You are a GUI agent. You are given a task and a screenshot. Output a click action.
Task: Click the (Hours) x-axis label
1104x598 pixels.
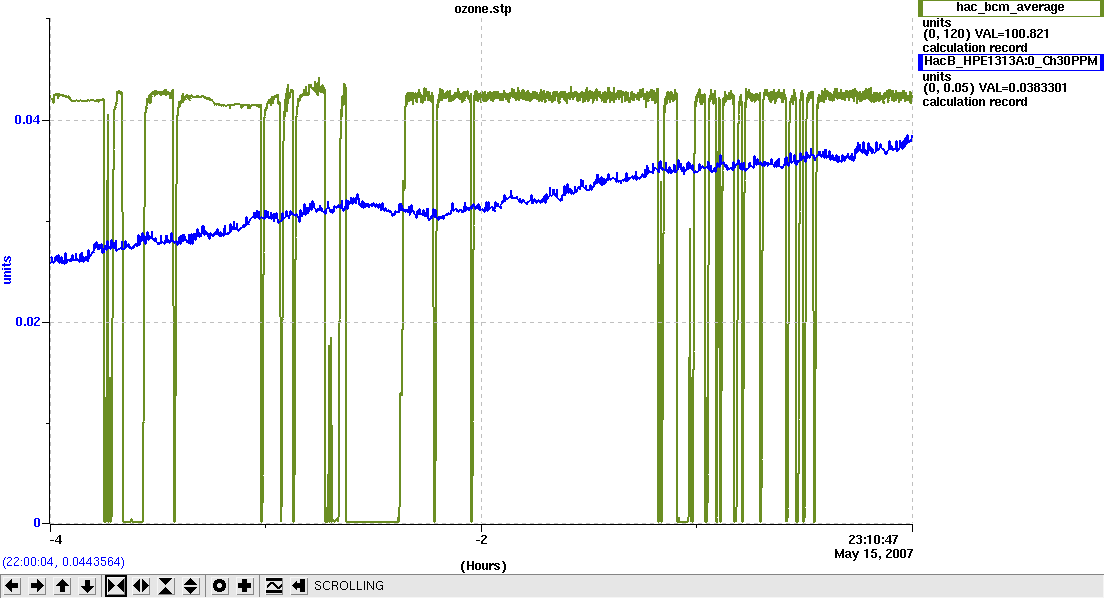[483, 566]
